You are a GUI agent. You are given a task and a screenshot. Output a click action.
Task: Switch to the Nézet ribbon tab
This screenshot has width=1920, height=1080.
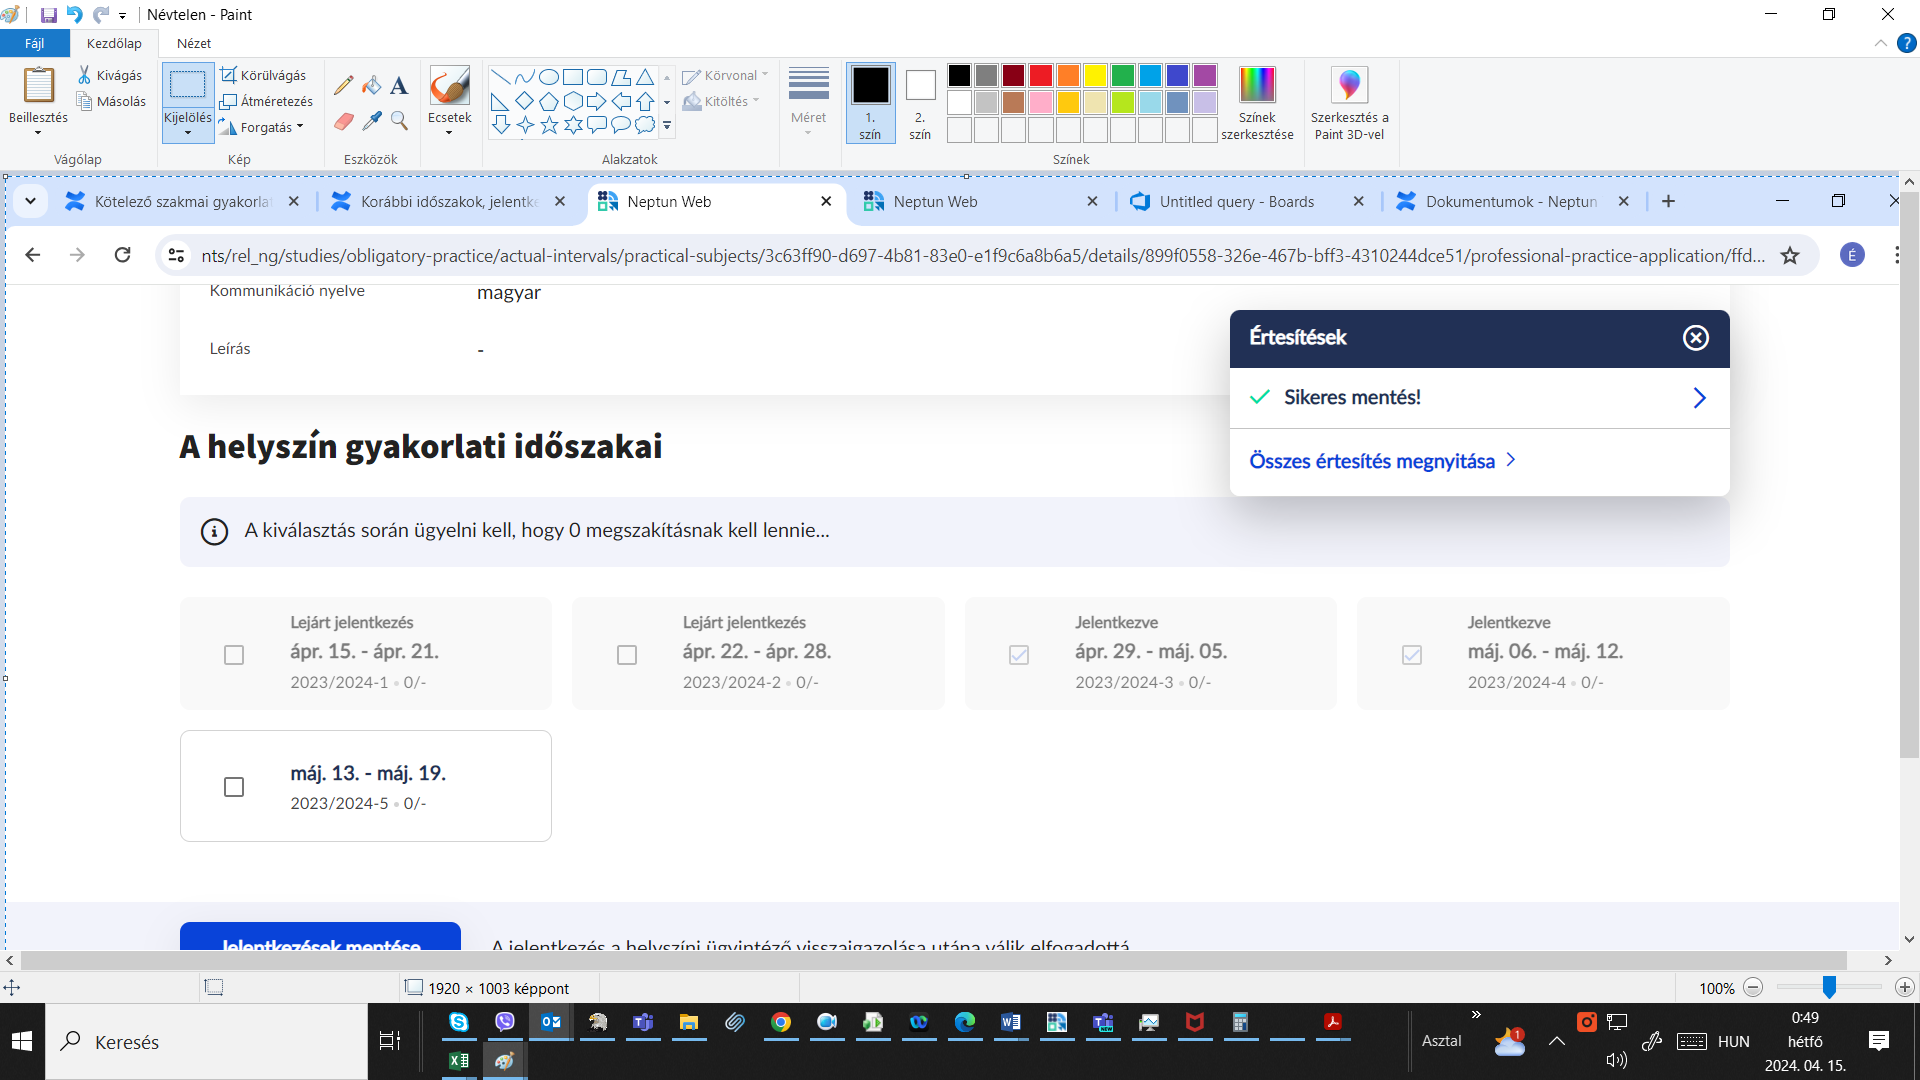pyautogui.click(x=193, y=43)
